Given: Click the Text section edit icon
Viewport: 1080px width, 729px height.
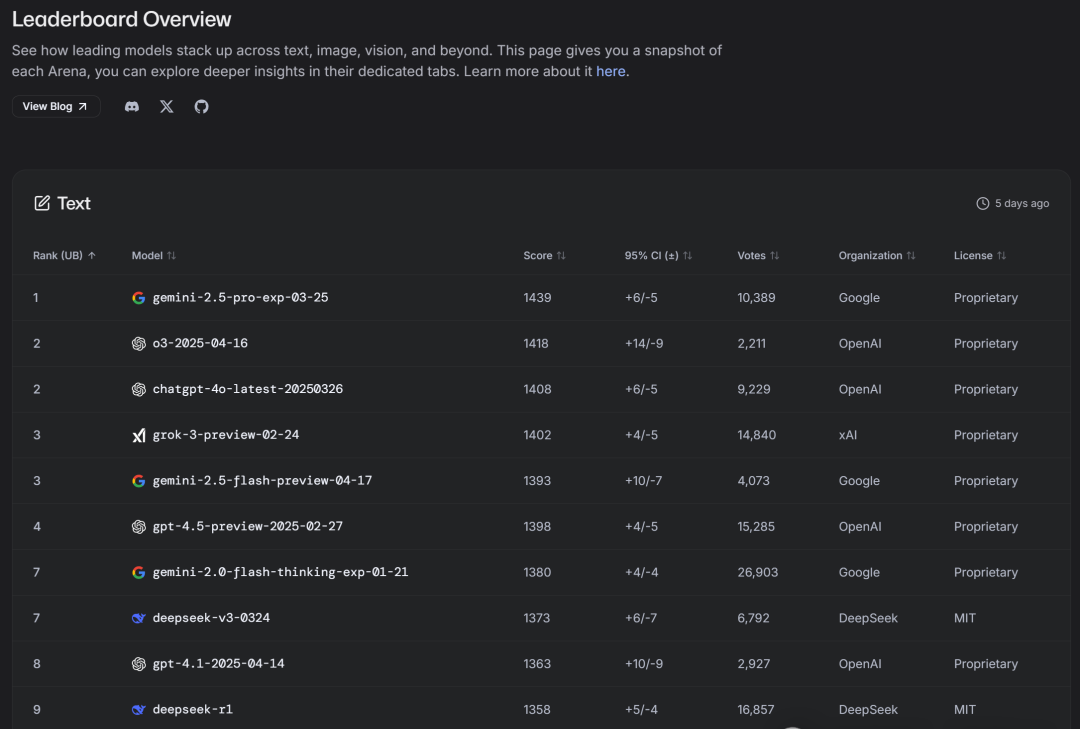Looking at the screenshot, I should [x=42, y=203].
